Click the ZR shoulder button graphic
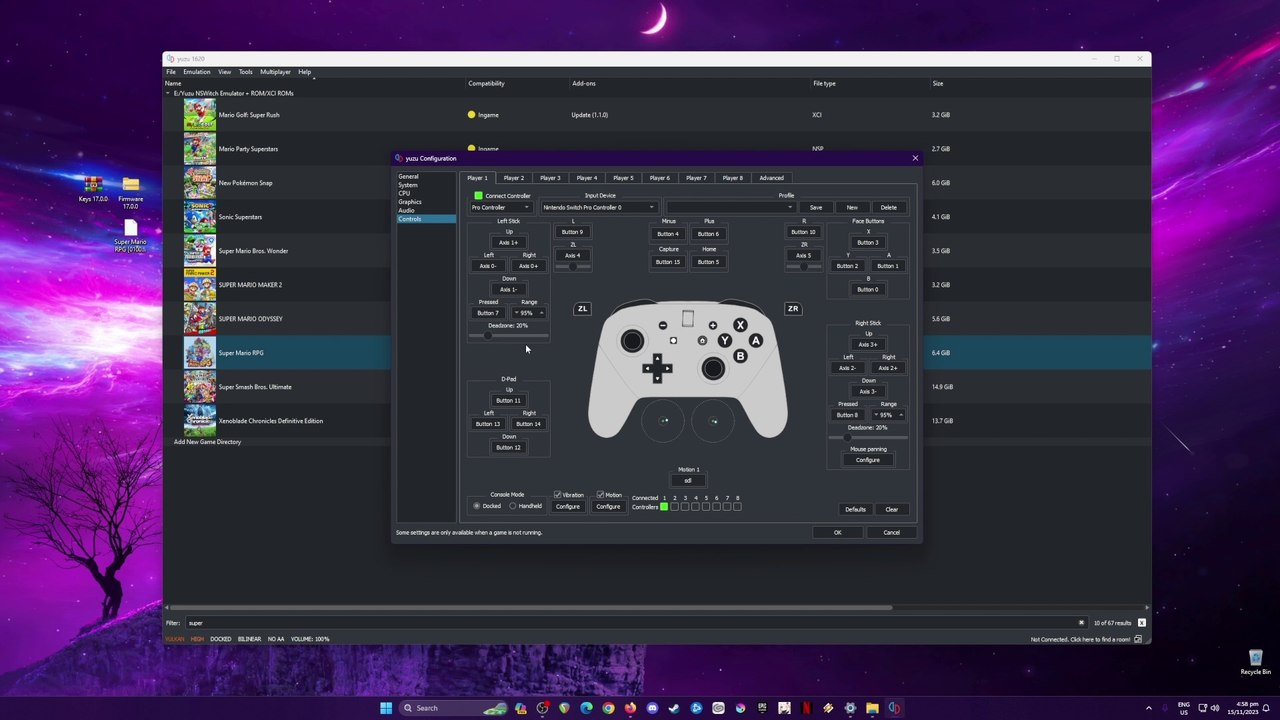This screenshot has width=1280, height=720. tap(793, 309)
